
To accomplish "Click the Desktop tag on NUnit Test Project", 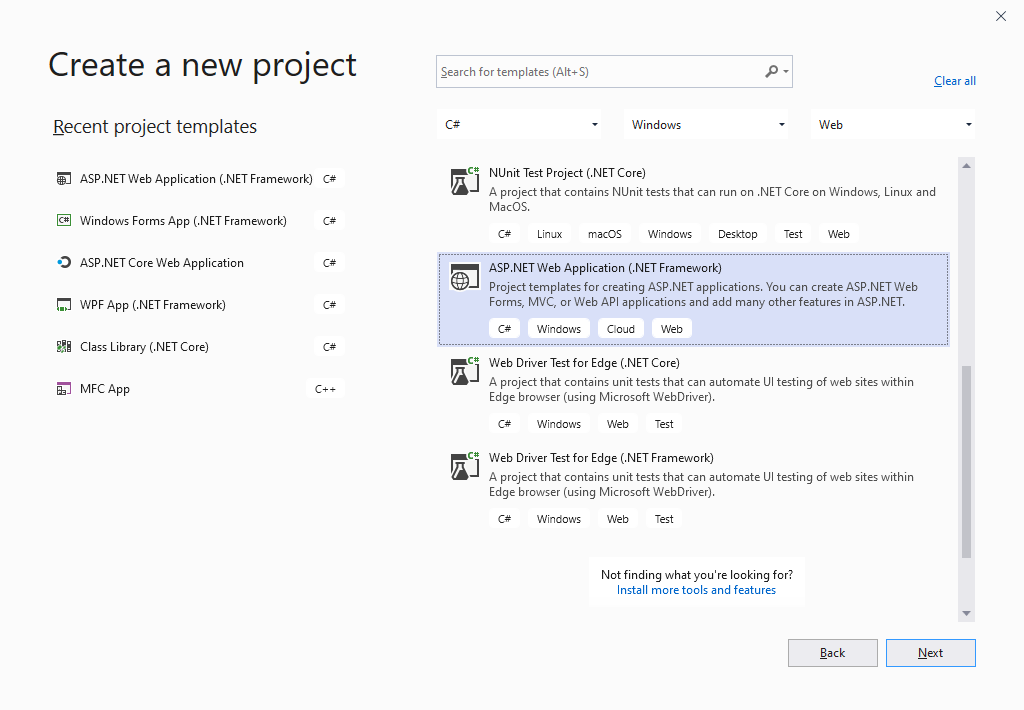I will point(737,234).
